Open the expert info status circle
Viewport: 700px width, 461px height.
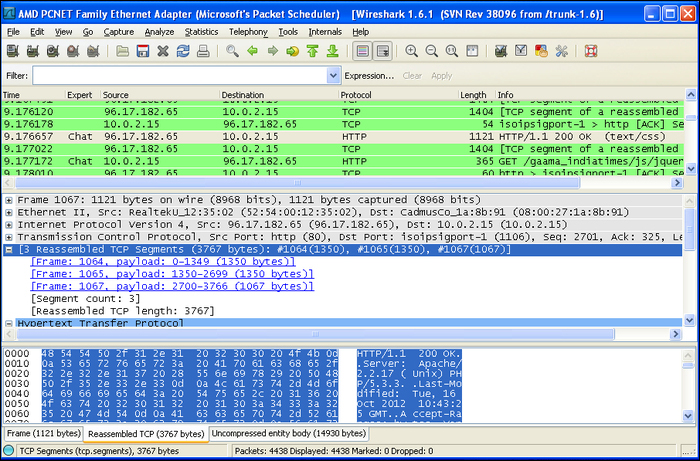click(8, 451)
